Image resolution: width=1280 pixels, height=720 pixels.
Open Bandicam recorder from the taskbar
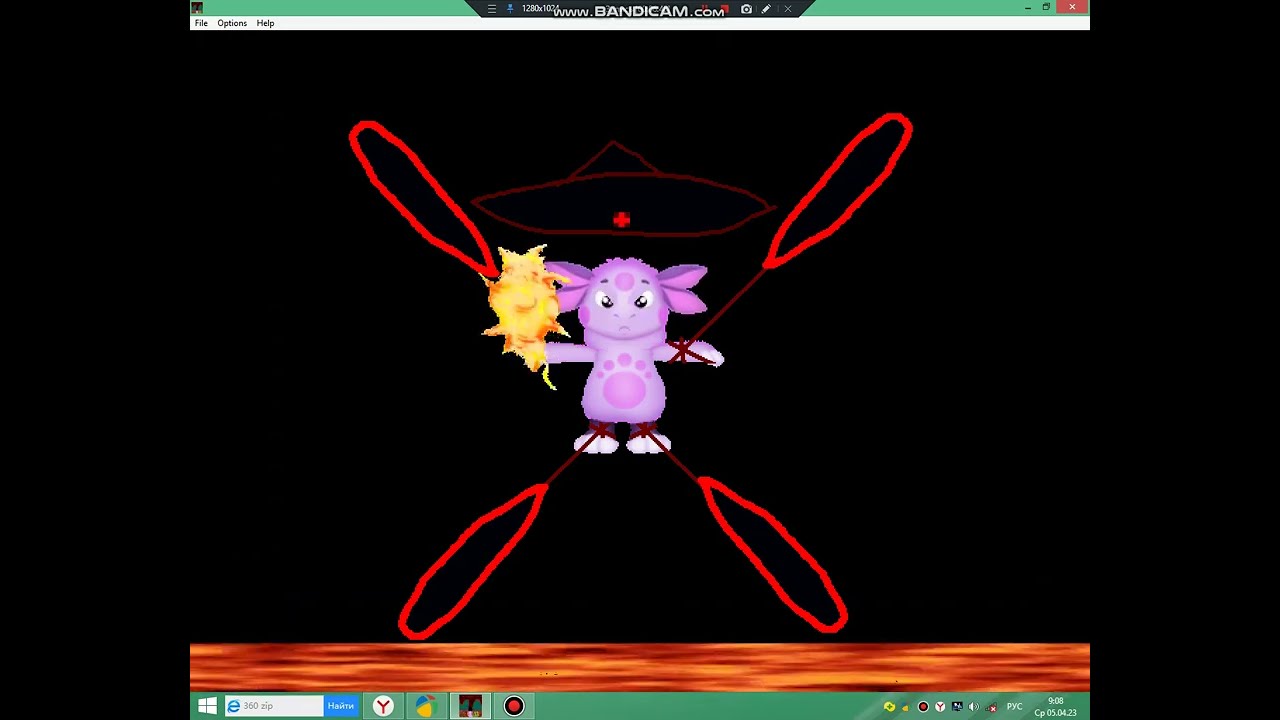514,706
